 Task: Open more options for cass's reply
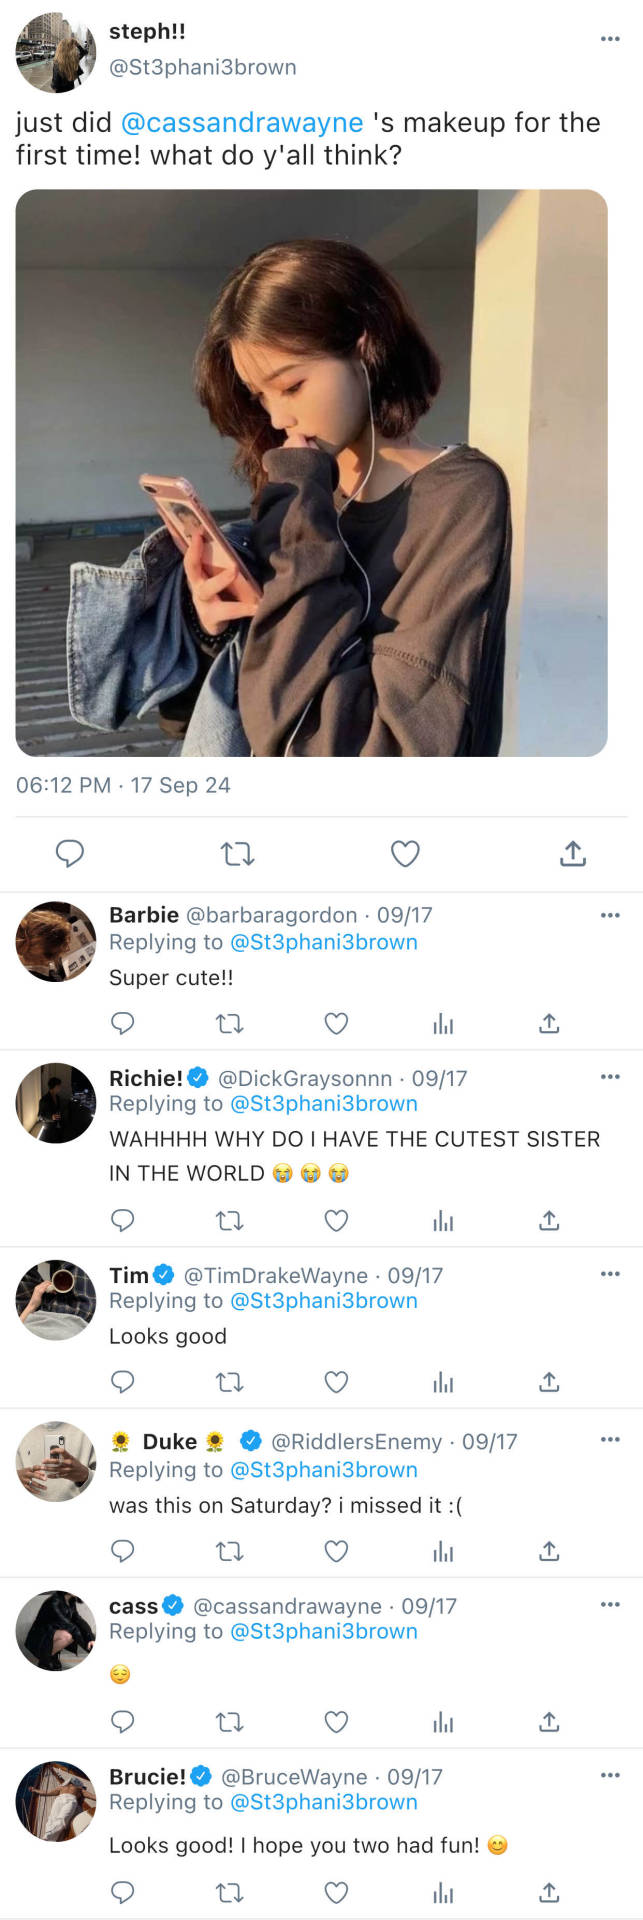[x=610, y=1605]
